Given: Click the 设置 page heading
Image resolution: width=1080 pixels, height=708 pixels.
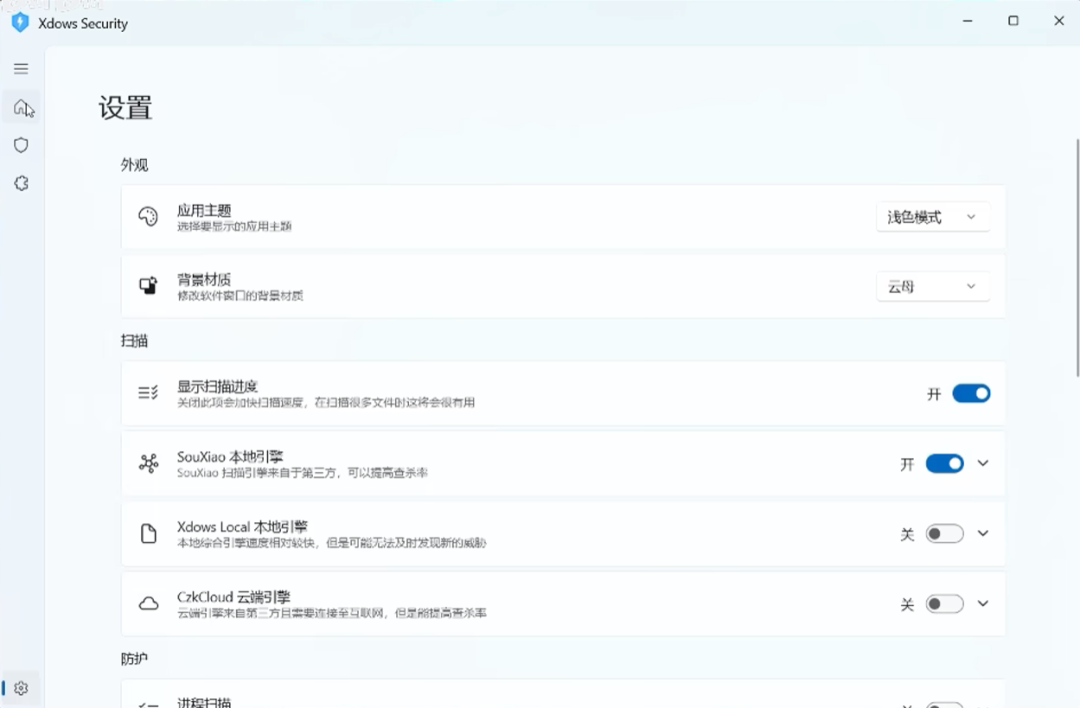Looking at the screenshot, I should click(x=125, y=108).
